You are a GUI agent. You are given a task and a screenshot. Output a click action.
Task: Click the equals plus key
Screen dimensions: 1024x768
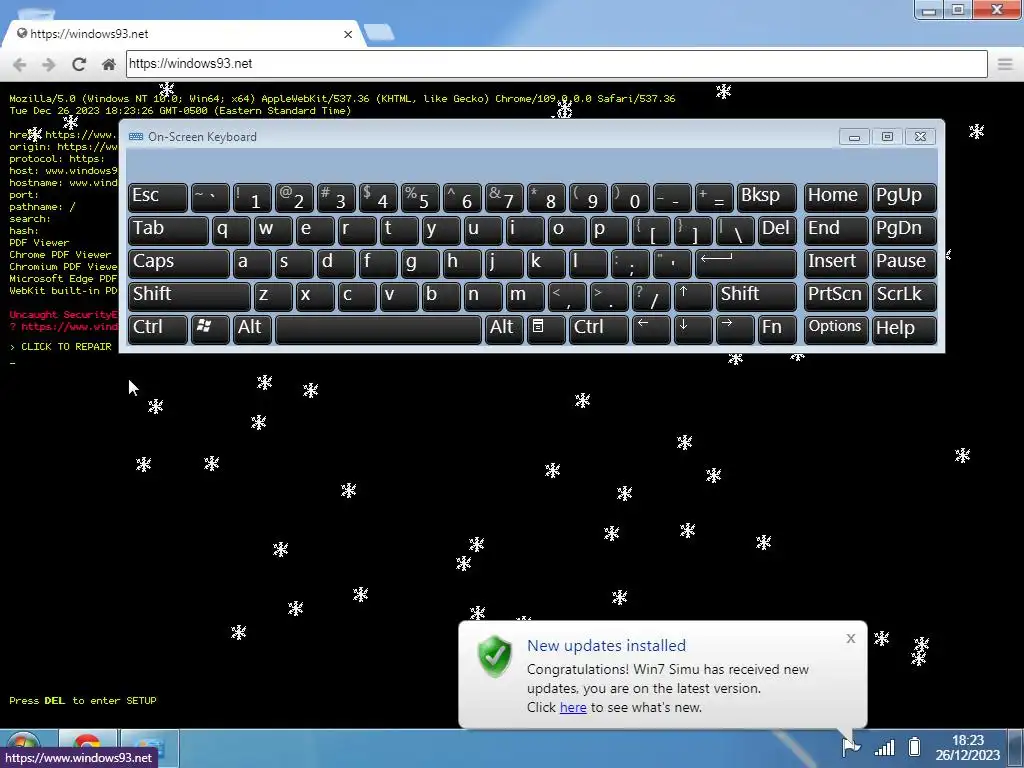(x=714, y=197)
